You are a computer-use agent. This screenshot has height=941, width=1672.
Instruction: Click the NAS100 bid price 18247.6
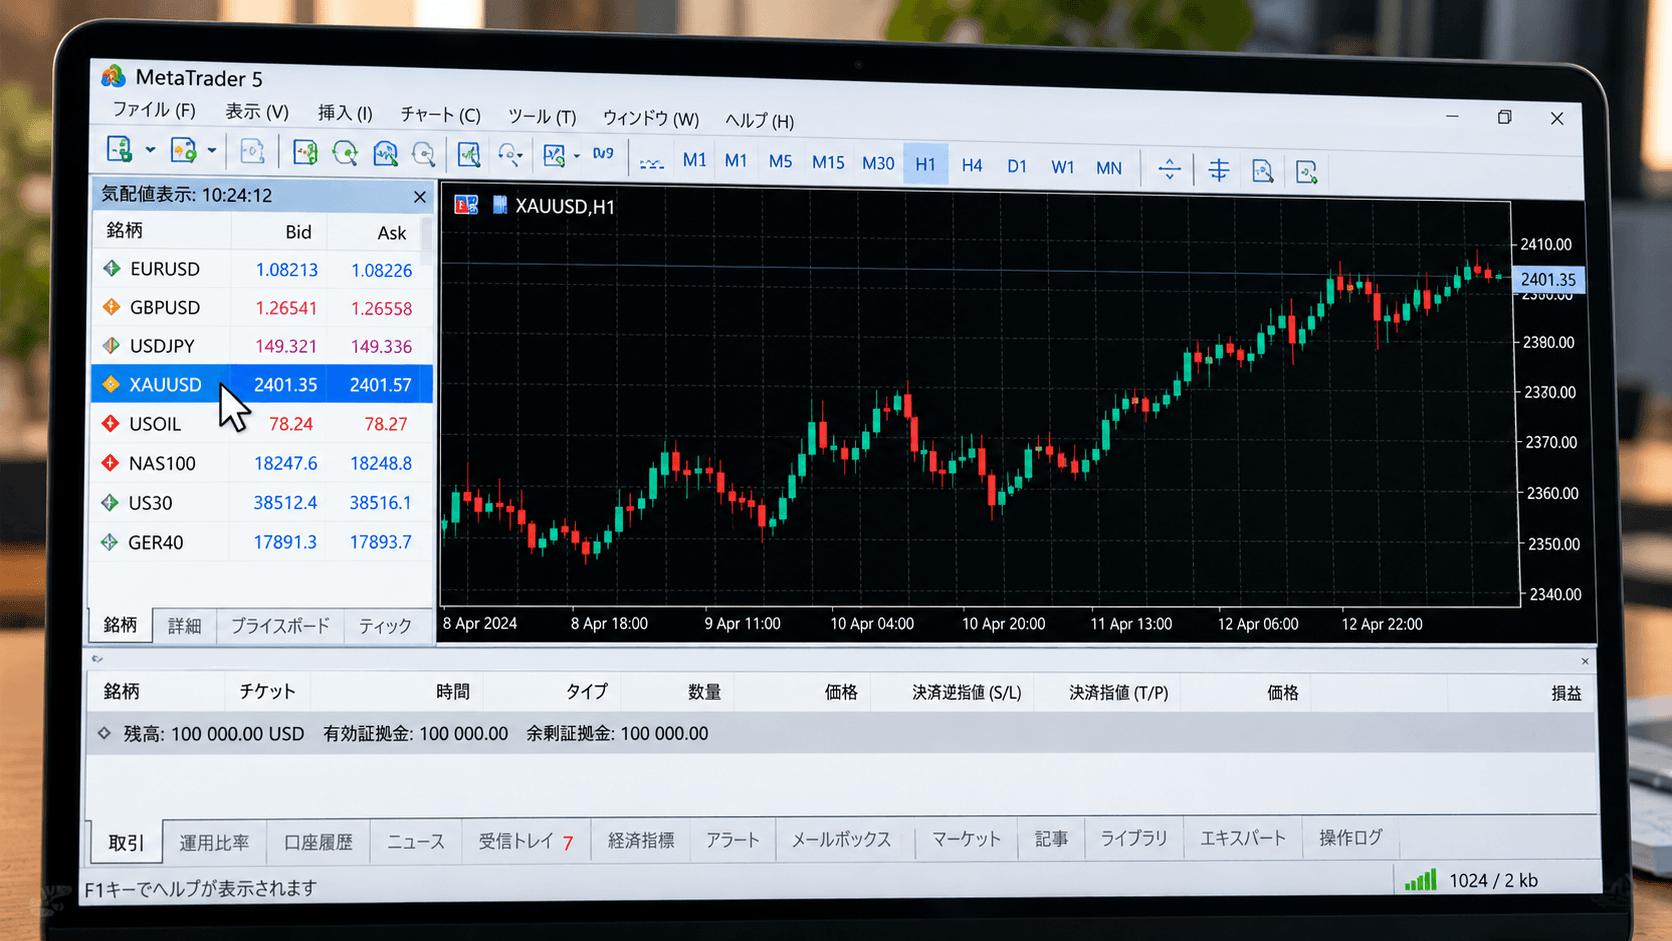point(285,463)
